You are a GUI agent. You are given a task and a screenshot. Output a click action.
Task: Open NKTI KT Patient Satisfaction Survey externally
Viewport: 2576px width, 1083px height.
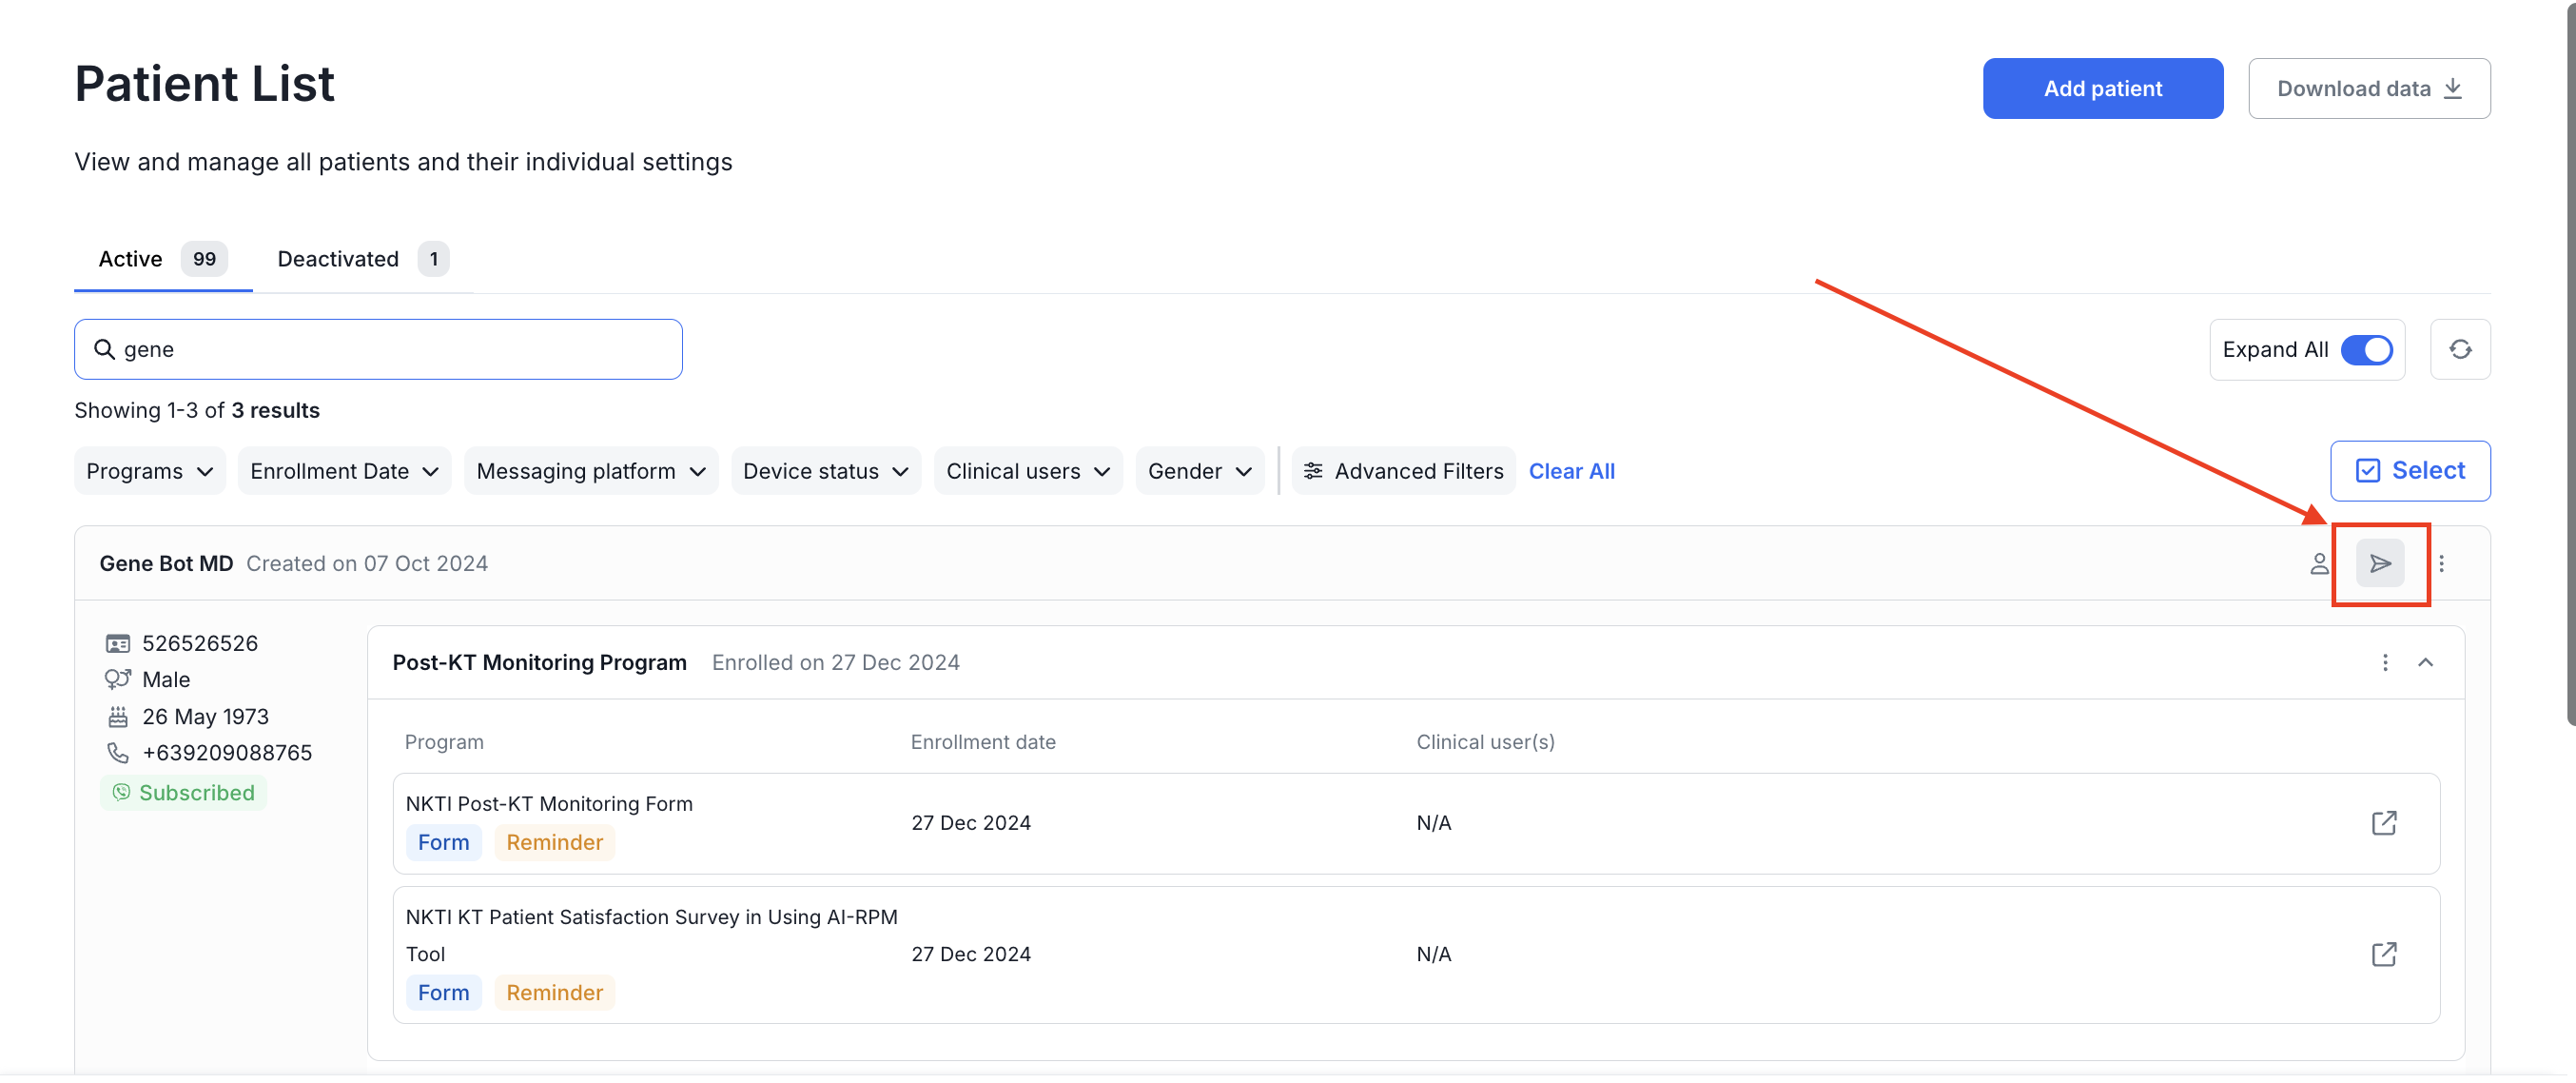[2385, 954]
